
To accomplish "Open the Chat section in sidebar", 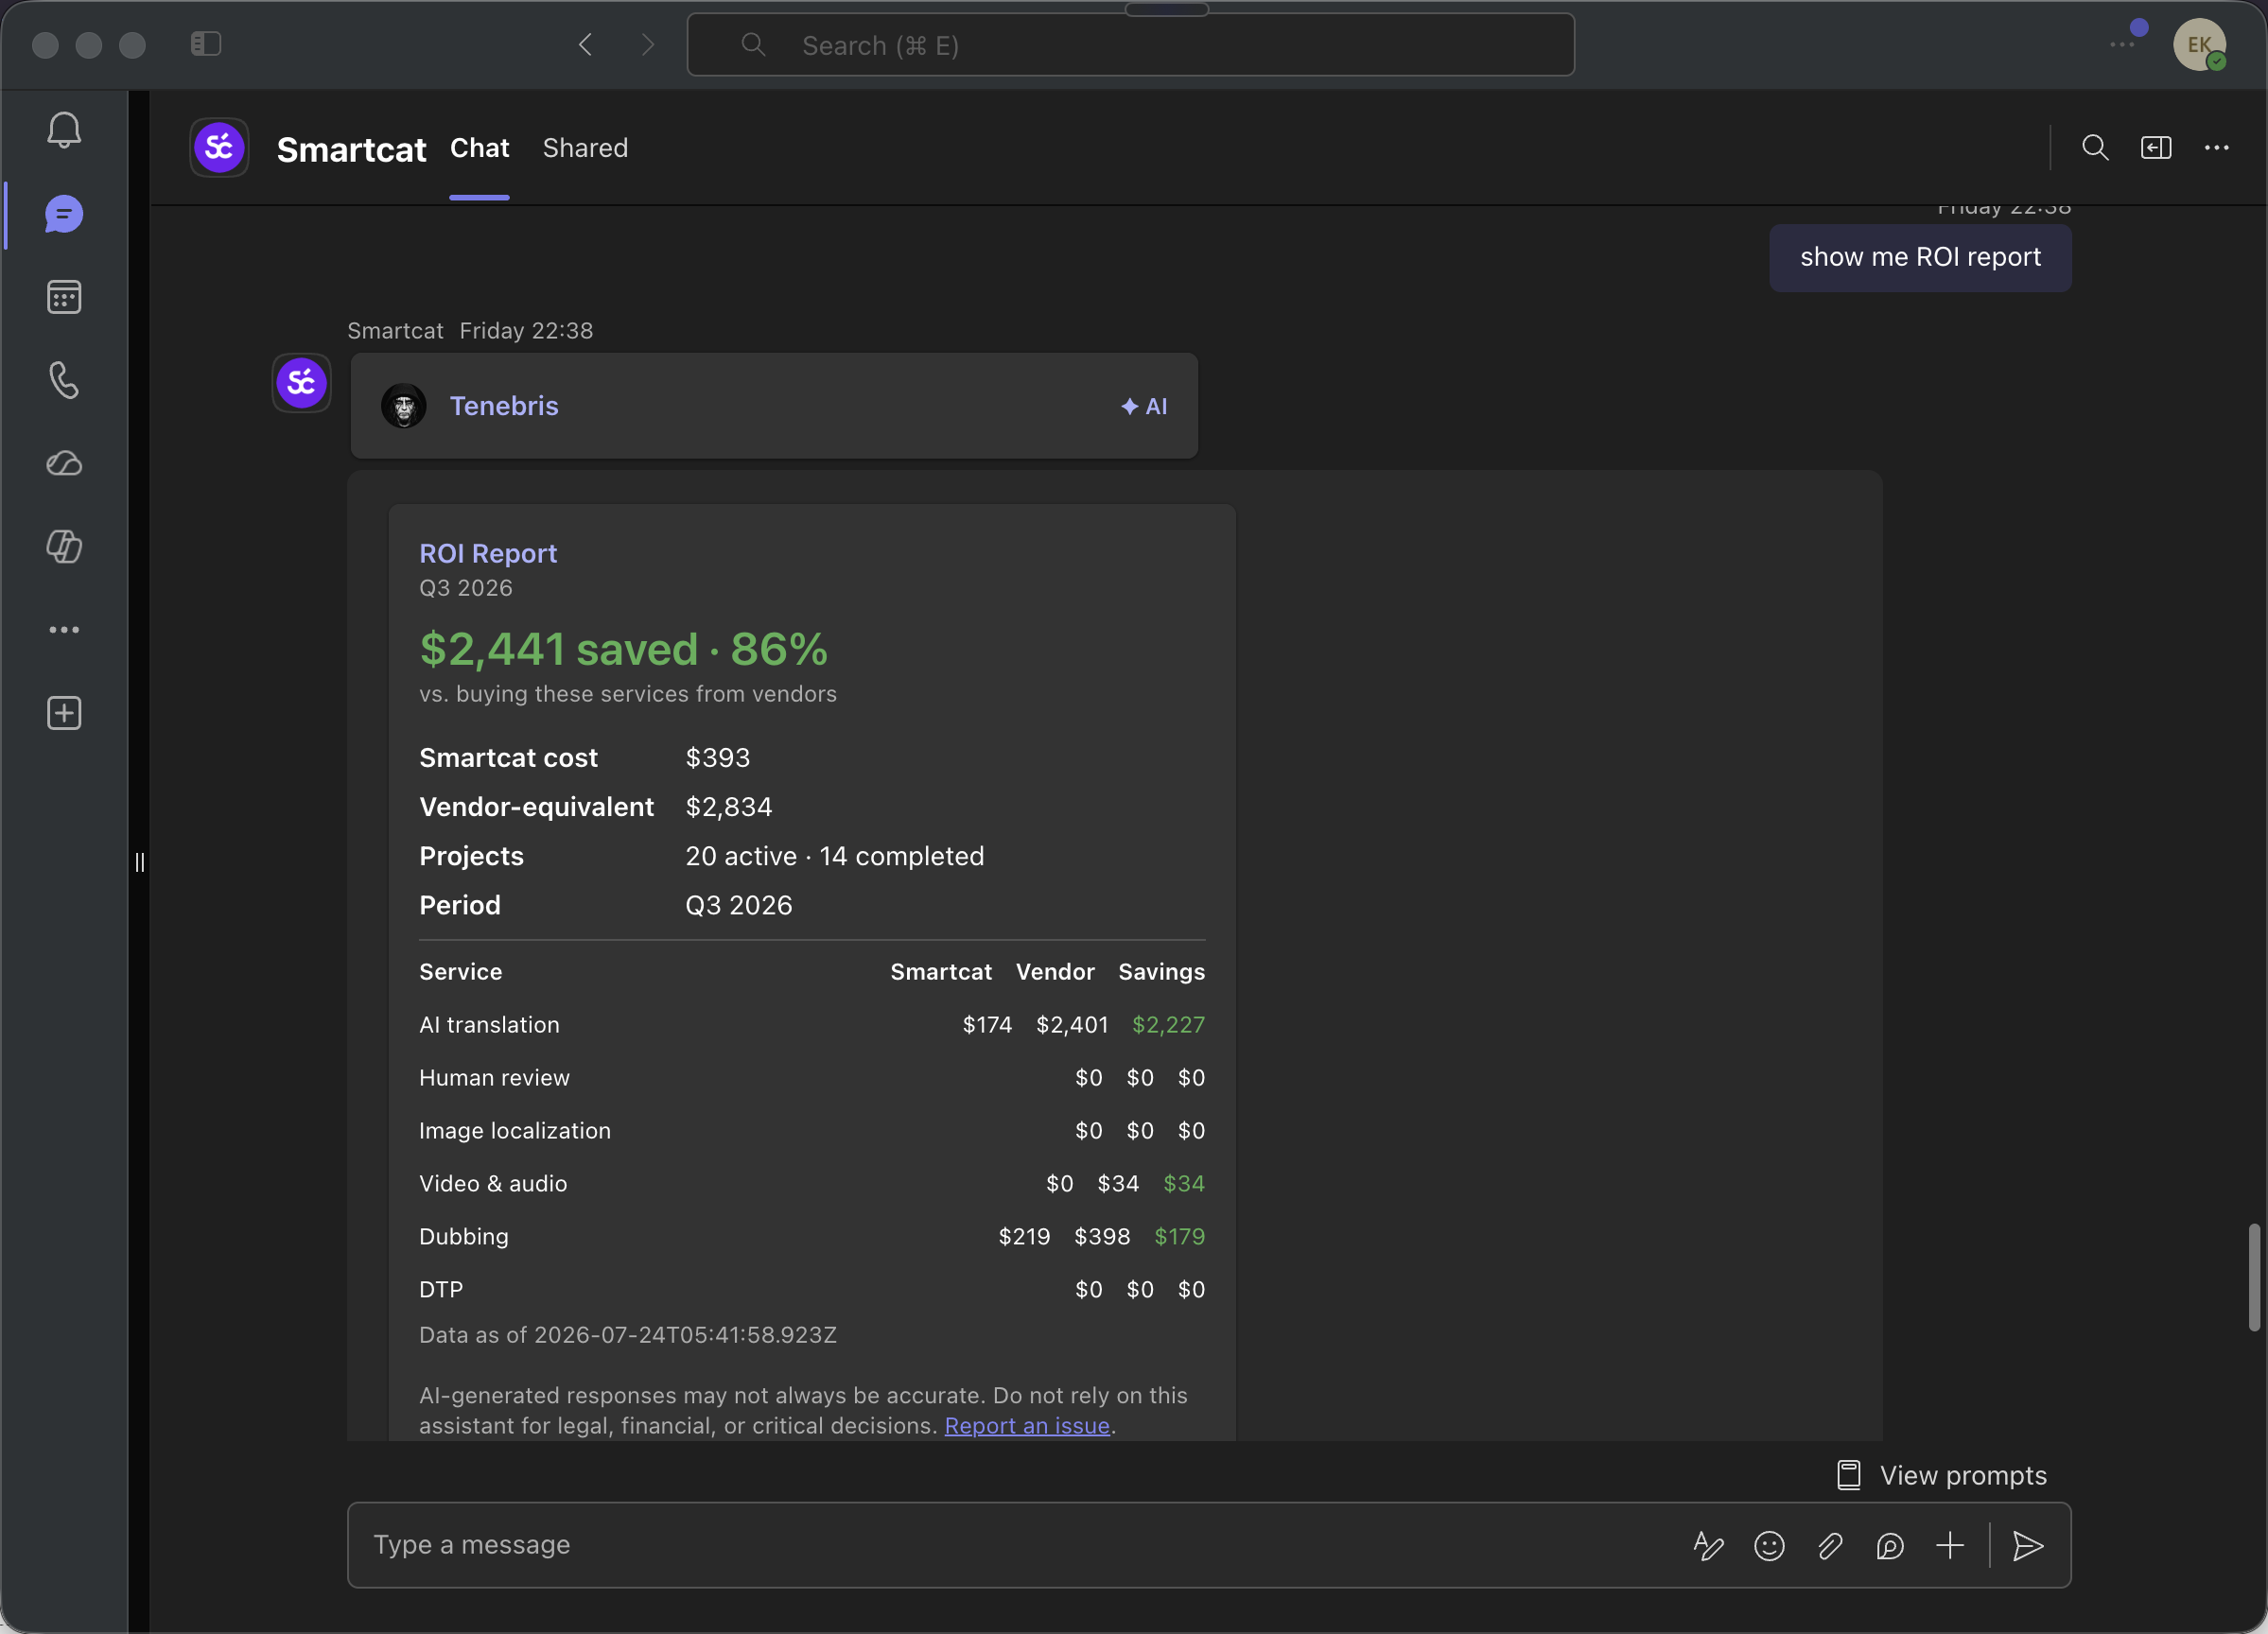I will tap(64, 214).
